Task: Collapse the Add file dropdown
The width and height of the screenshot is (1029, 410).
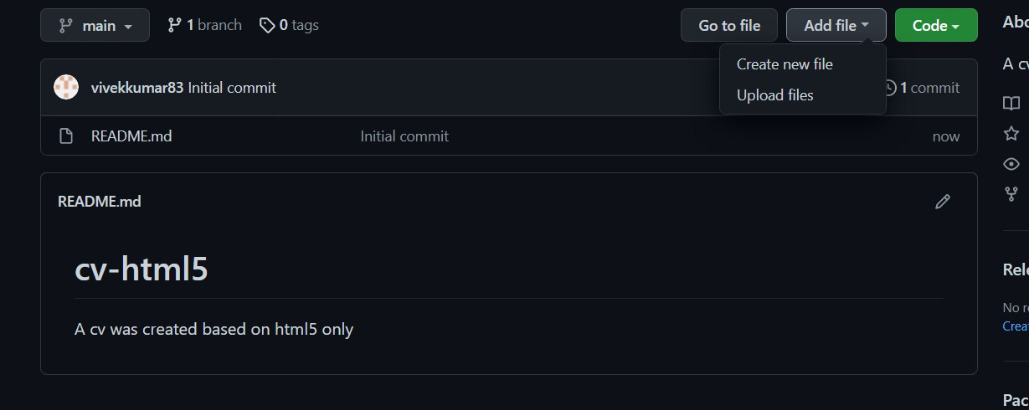Action: [836, 26]
